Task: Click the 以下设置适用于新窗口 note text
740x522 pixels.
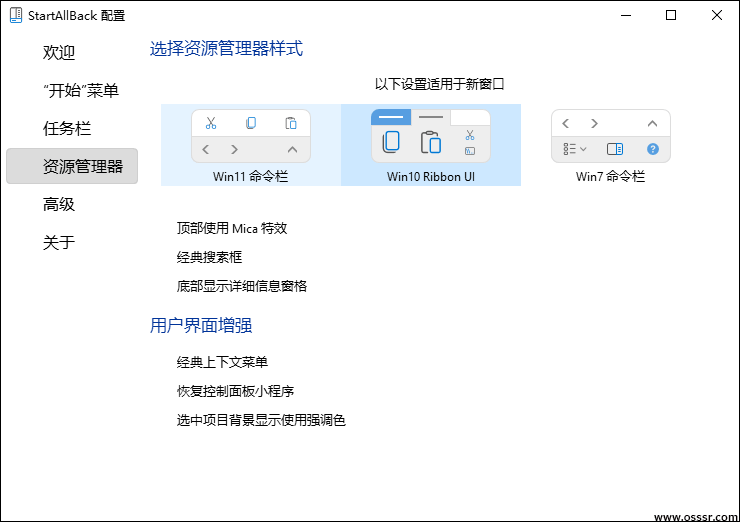Action: [x=439, y=84]
